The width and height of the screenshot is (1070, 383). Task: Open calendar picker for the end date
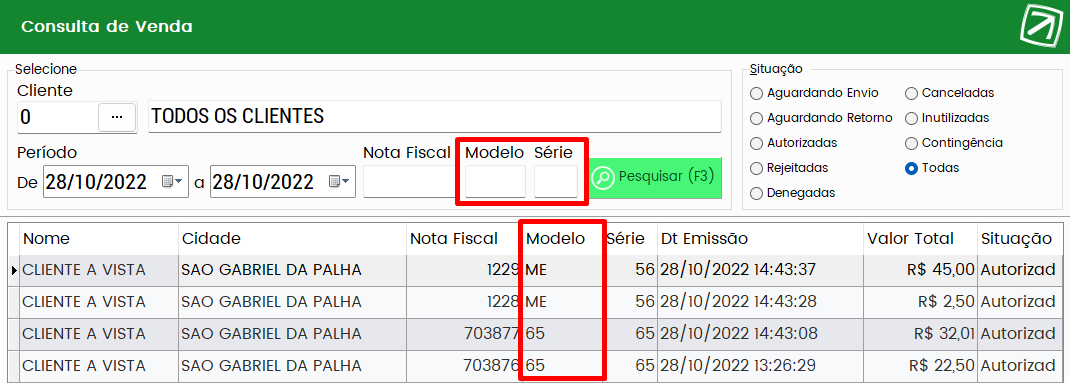[339, 182]
